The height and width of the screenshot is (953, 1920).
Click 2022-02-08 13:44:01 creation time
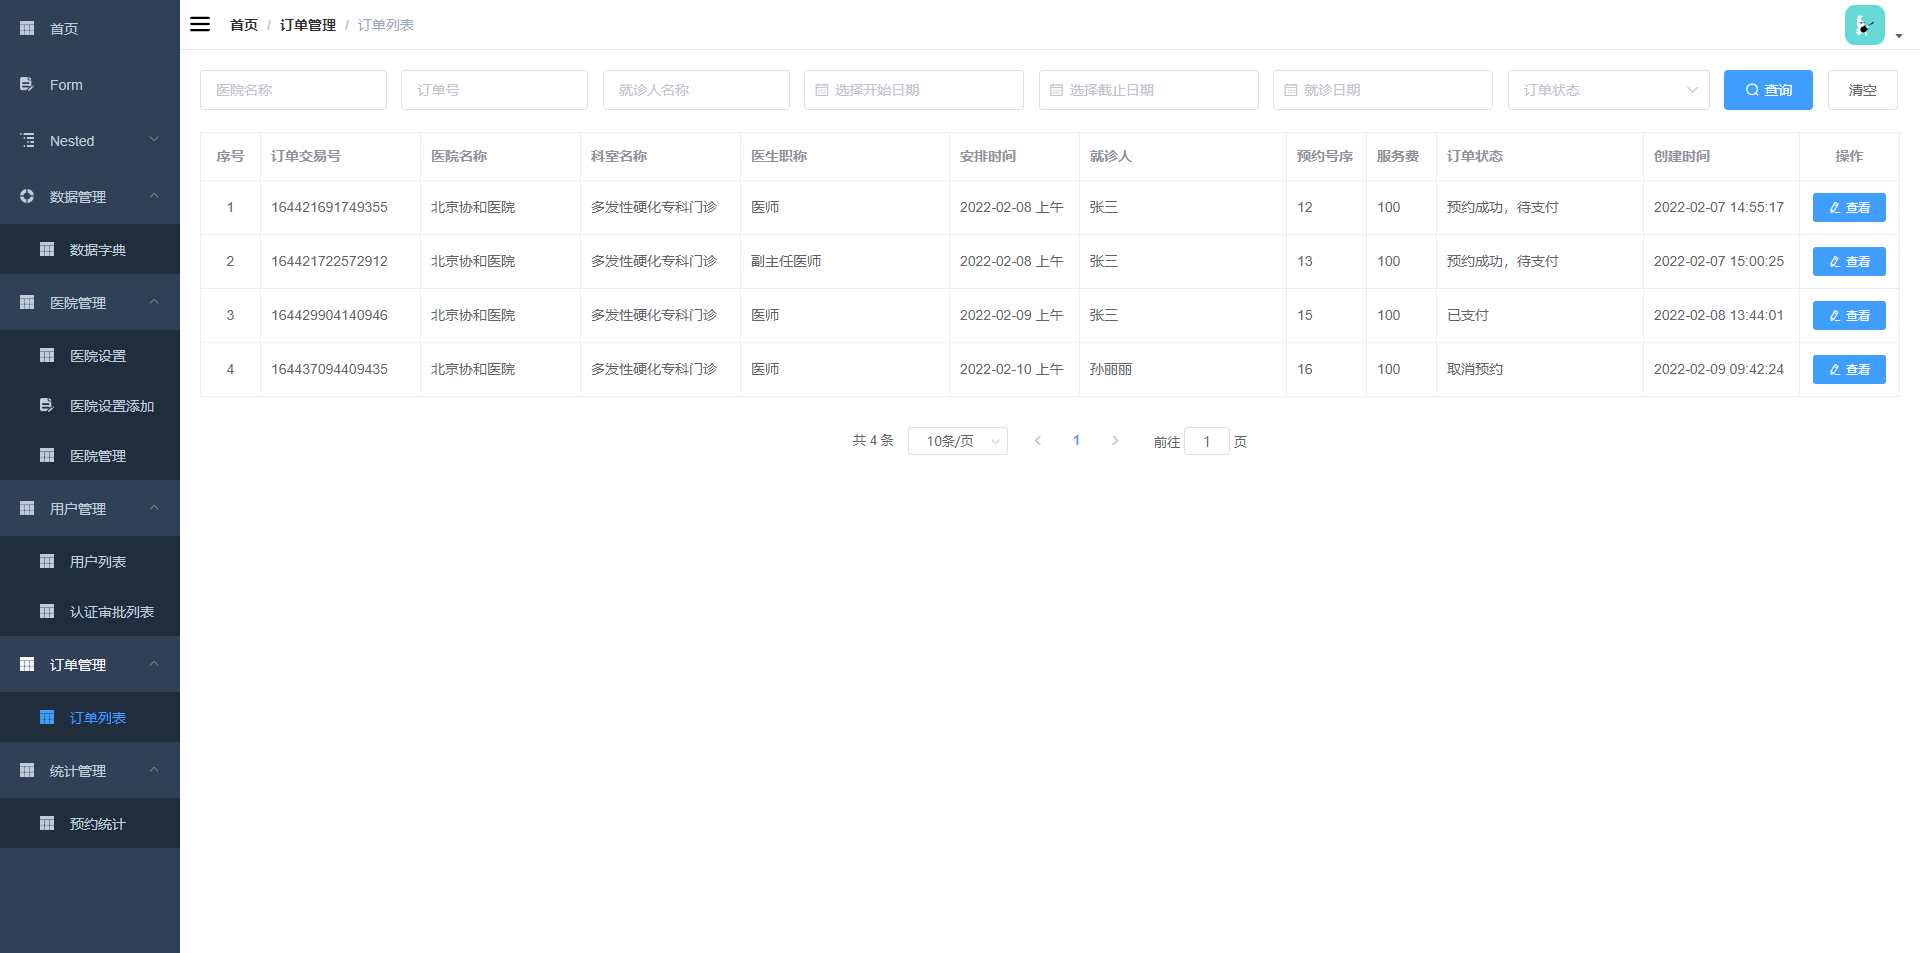(1718, 315)
